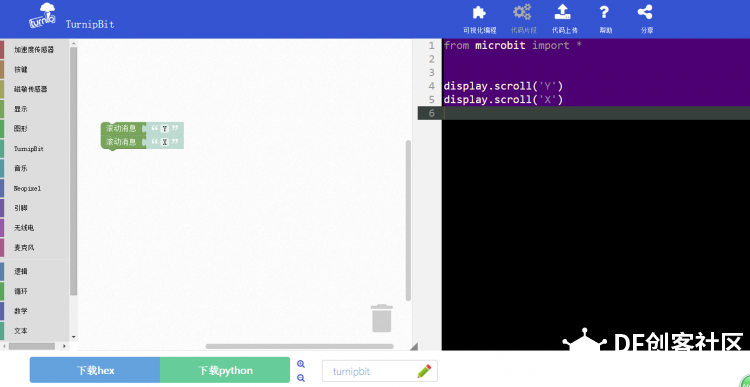Open the 无线电 block category
750x387 pixels.
point(34,228)
